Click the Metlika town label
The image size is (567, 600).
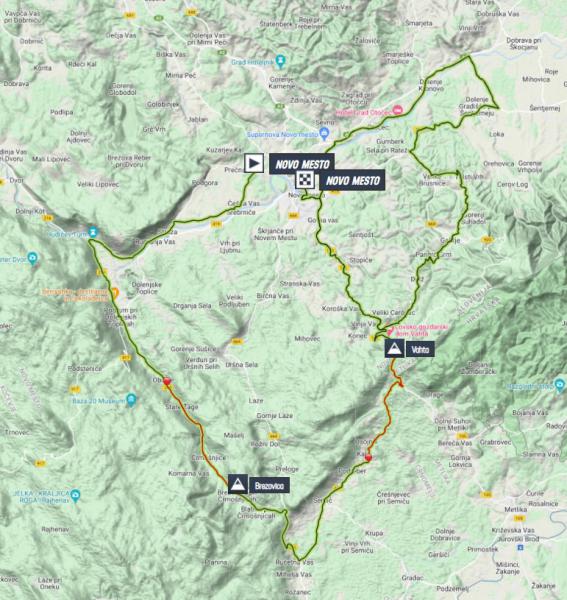(x=515, y=510)
